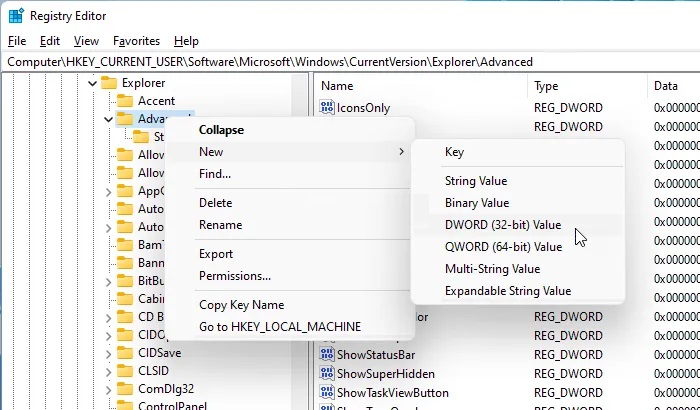Collapse the Explorer tree node
Viewport: 700px width, 410px height.
pos(92,83)
